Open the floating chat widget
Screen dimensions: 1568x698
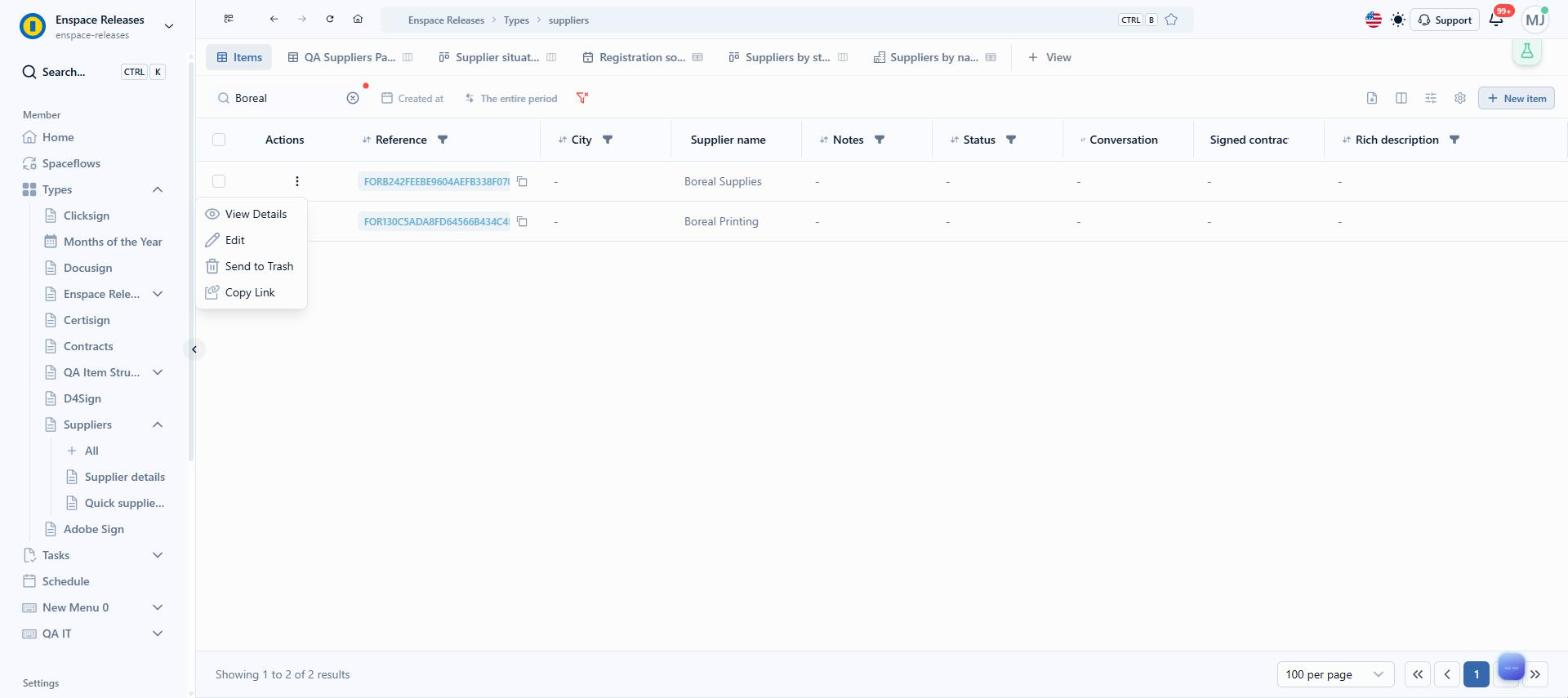pyautogui.click(x=1511, y=668)
